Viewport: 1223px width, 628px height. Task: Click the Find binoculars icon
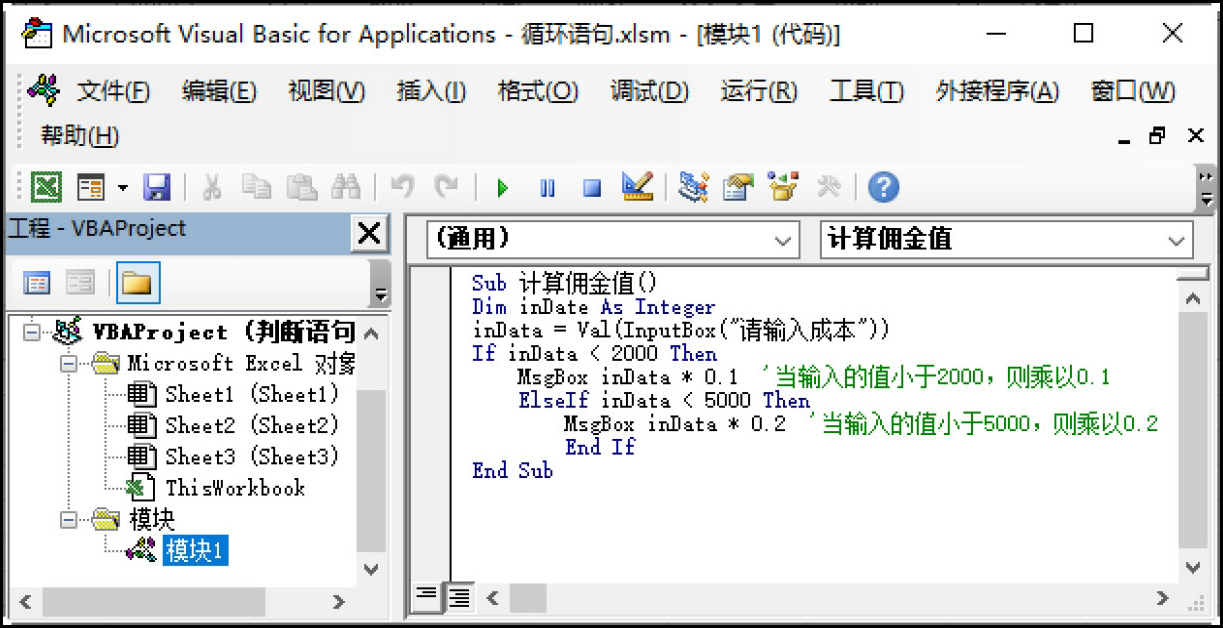click(x=346, y=187)
